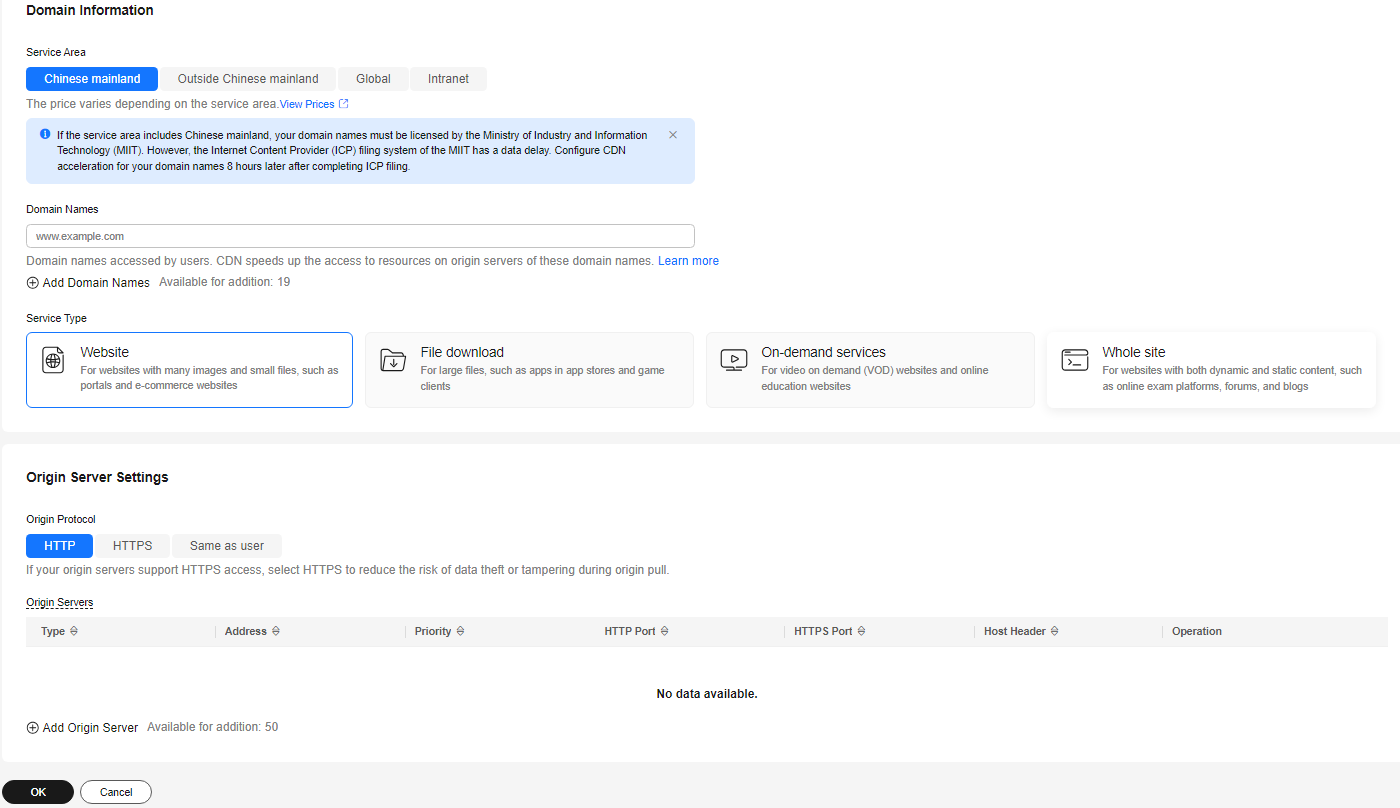Click the 'Available for addition: 50' text

pyautogui.click(x=213, y=727)
